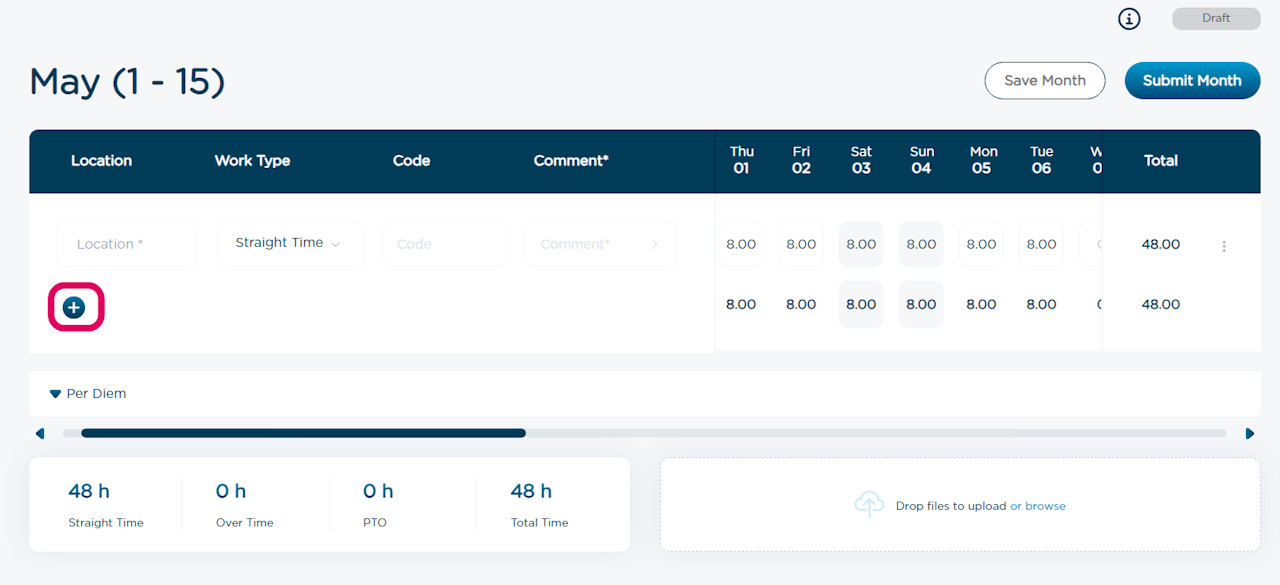Click the Location input field
This screenshot has height=585, width=1280.
pyautogui.click(x=127, y=243)
